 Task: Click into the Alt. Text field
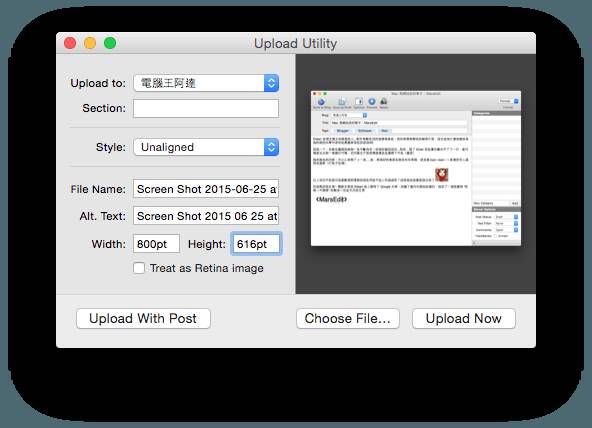coord(206,216)
